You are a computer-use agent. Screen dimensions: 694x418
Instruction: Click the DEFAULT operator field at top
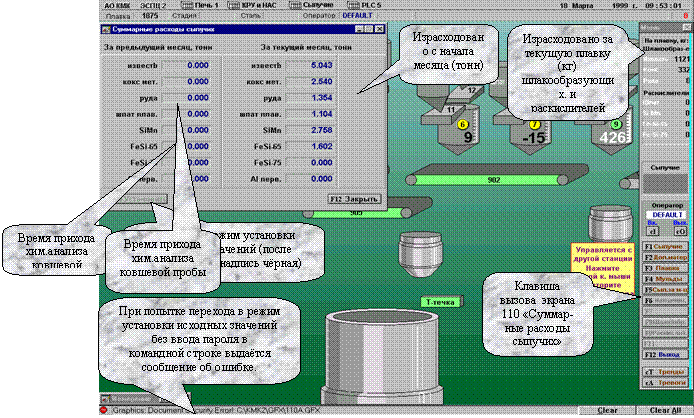(356, 16)
